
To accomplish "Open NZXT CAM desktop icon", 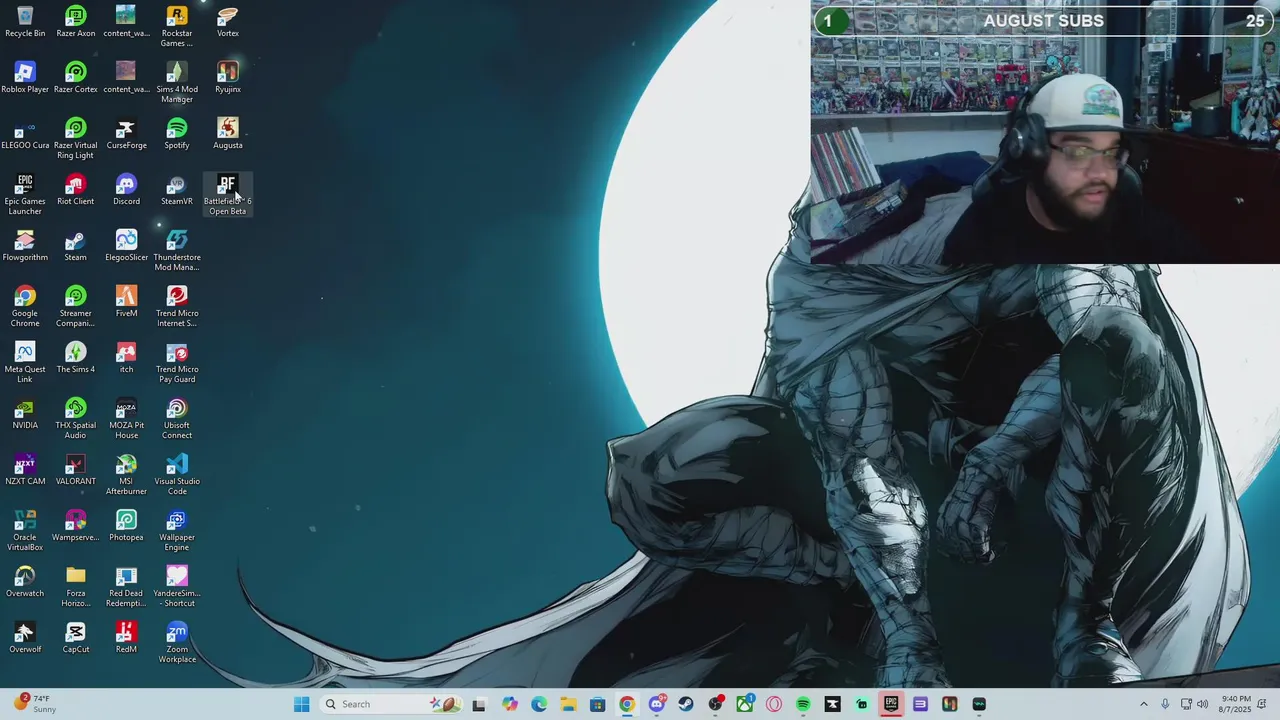I will point(25,470).
